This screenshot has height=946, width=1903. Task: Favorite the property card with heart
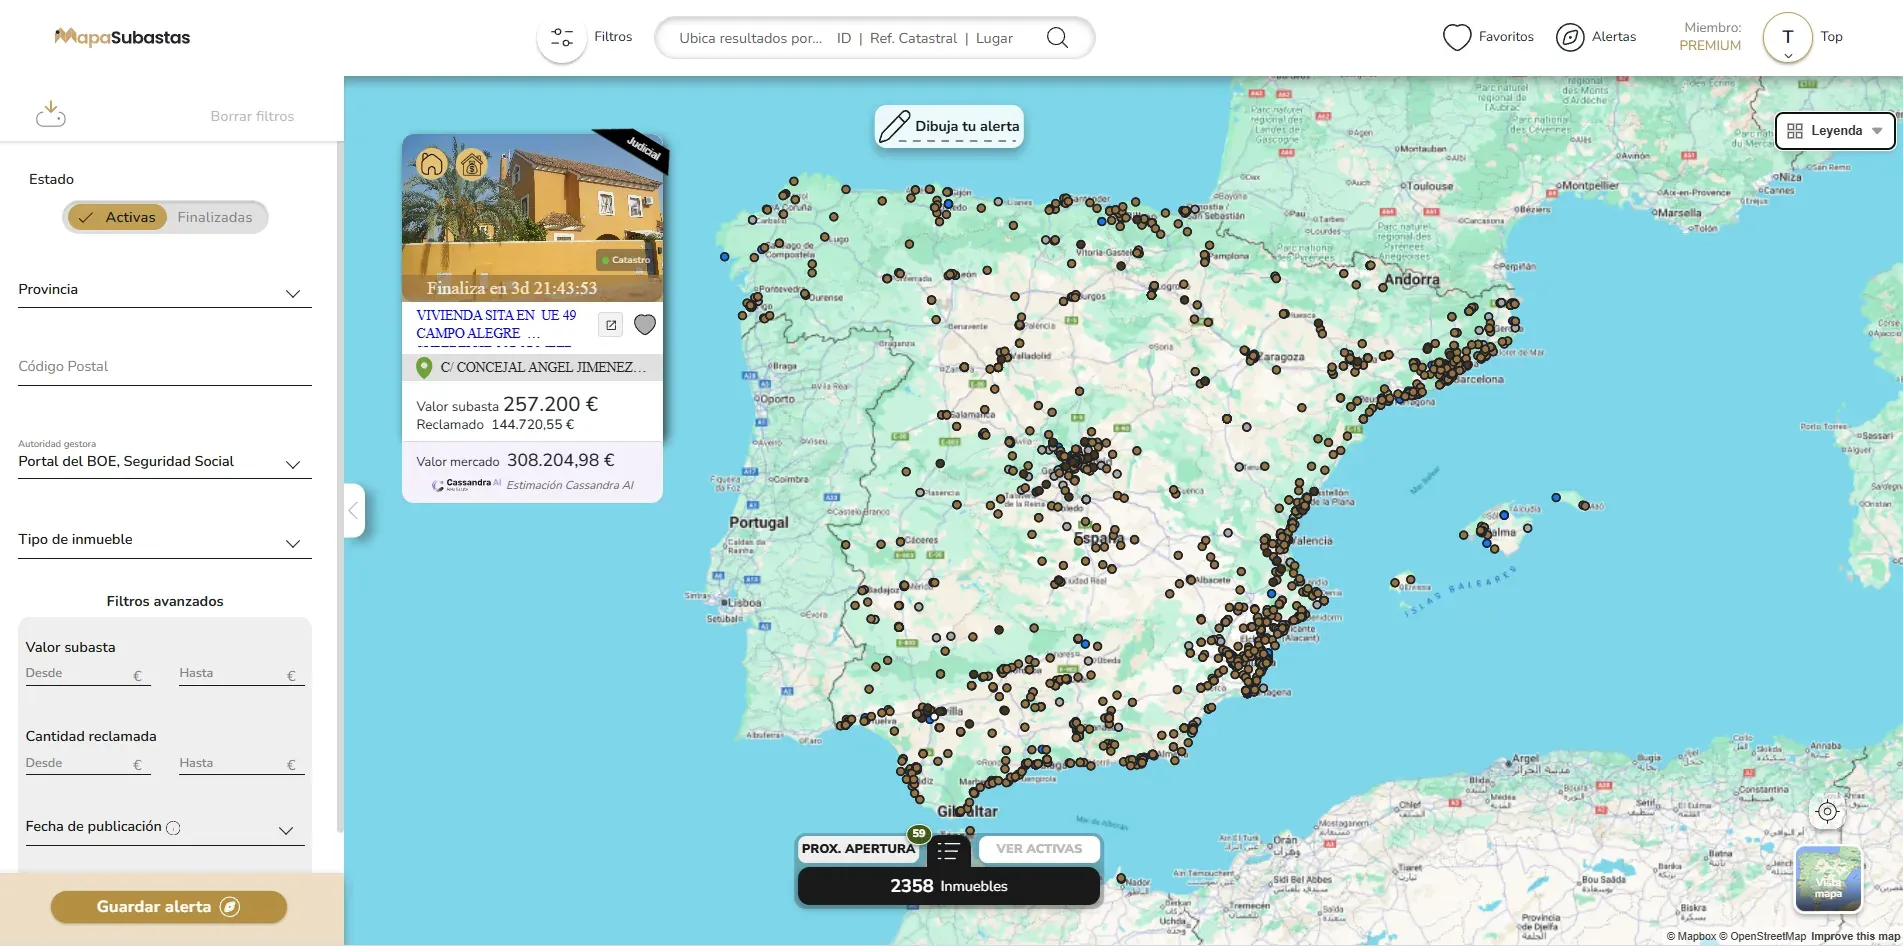click(645, 325)
